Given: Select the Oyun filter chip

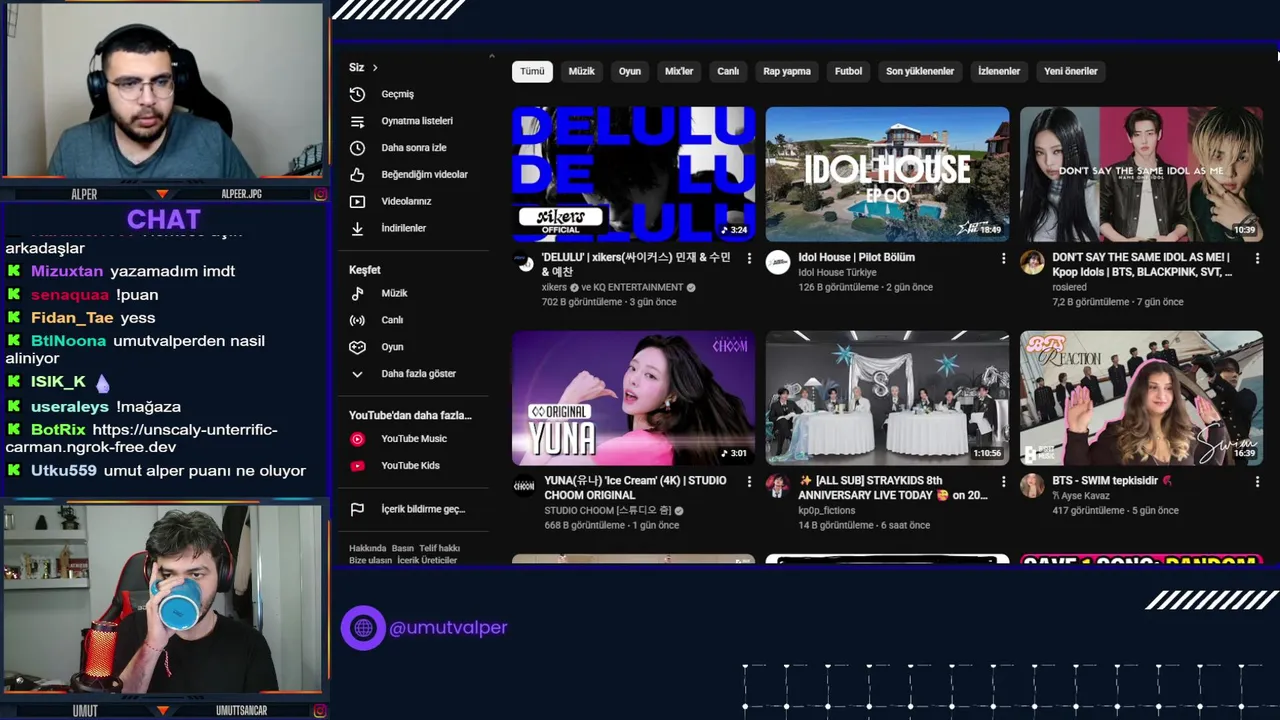Looking at the screenshot, I should click(630, 71).
